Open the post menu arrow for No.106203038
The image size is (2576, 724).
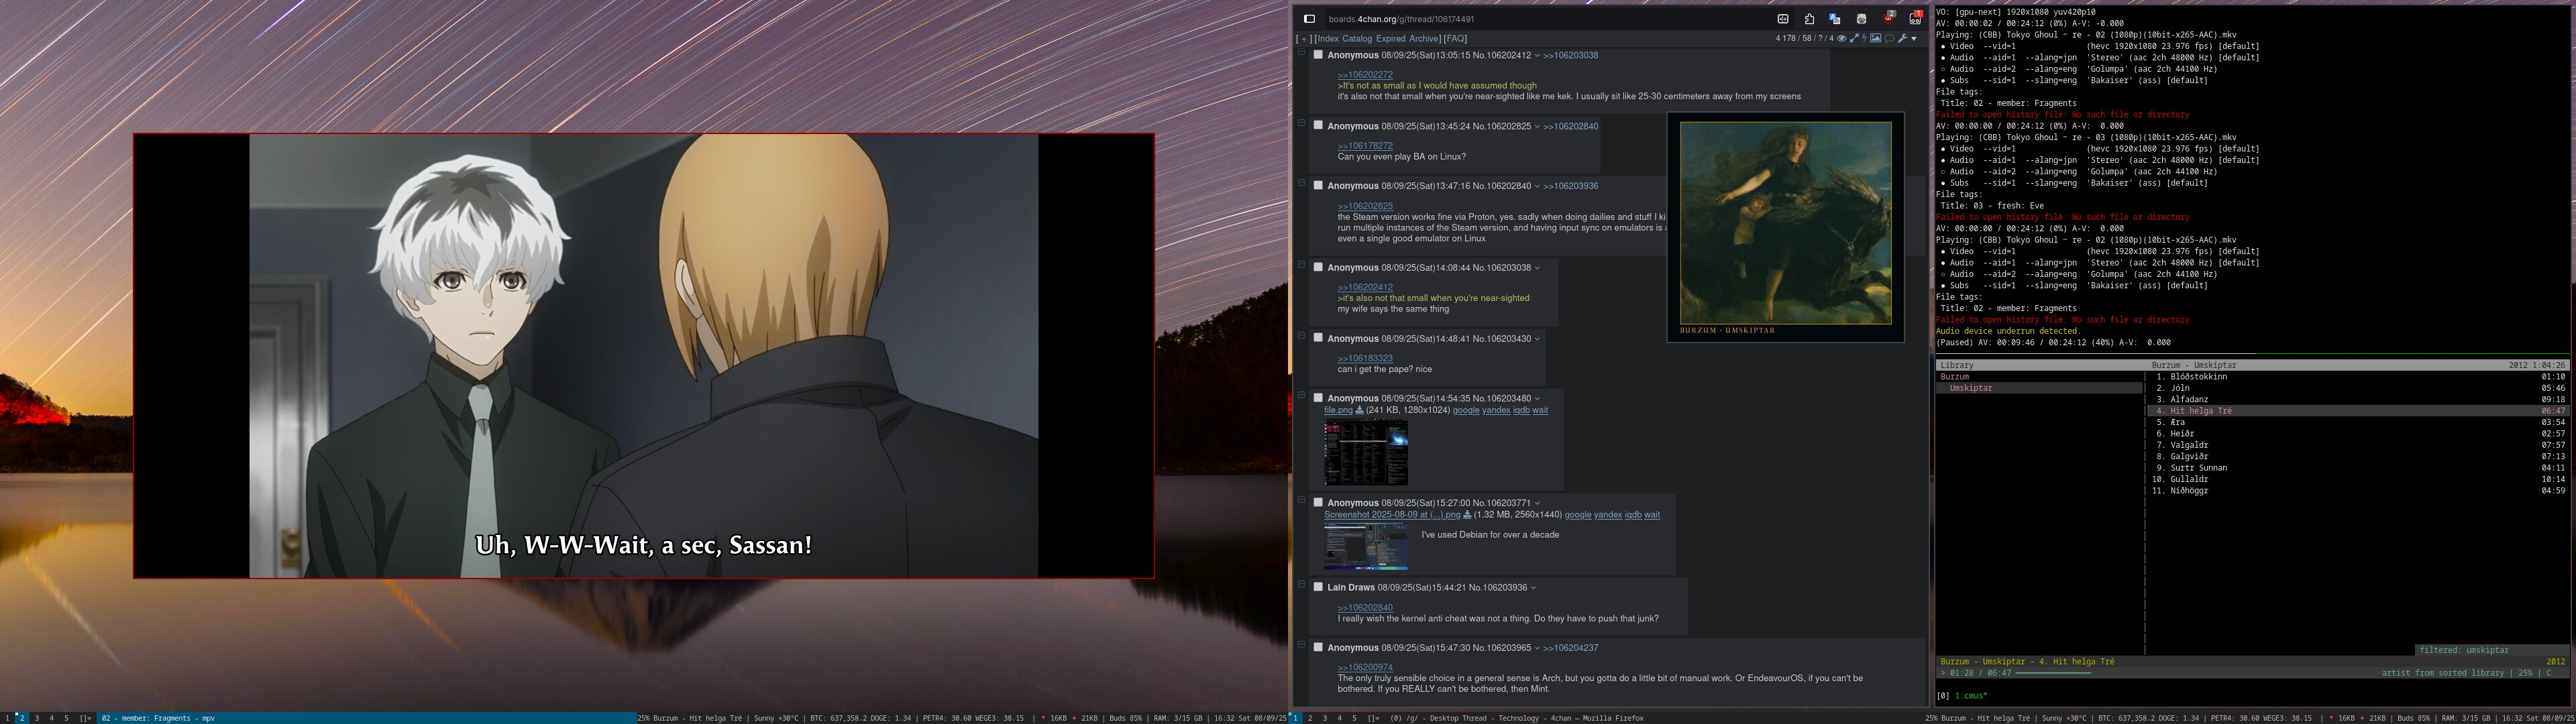1538,268
